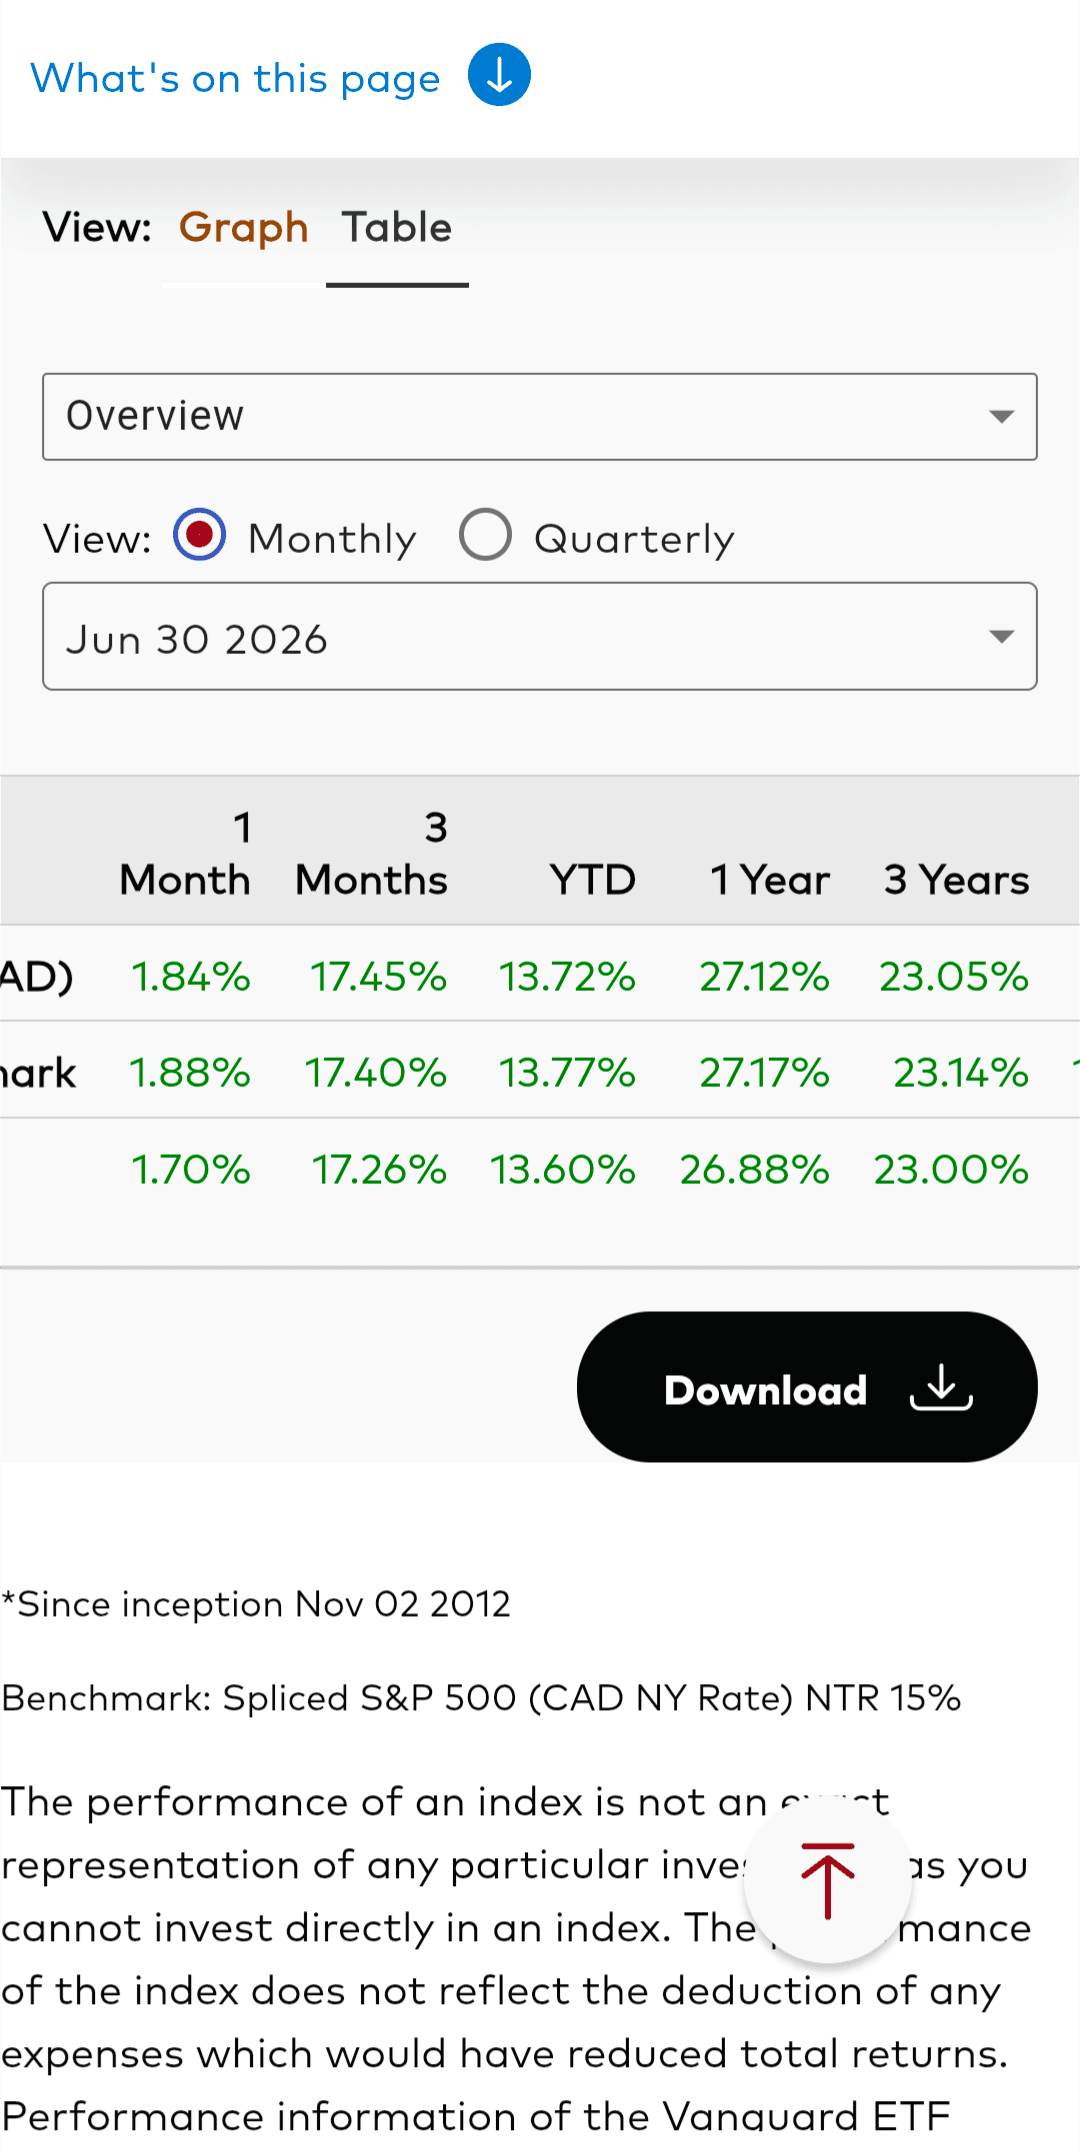1080x2150 pixels.
Task: Click the Overview dropdown caret arrow
Action: click(x=1001, y=416)
